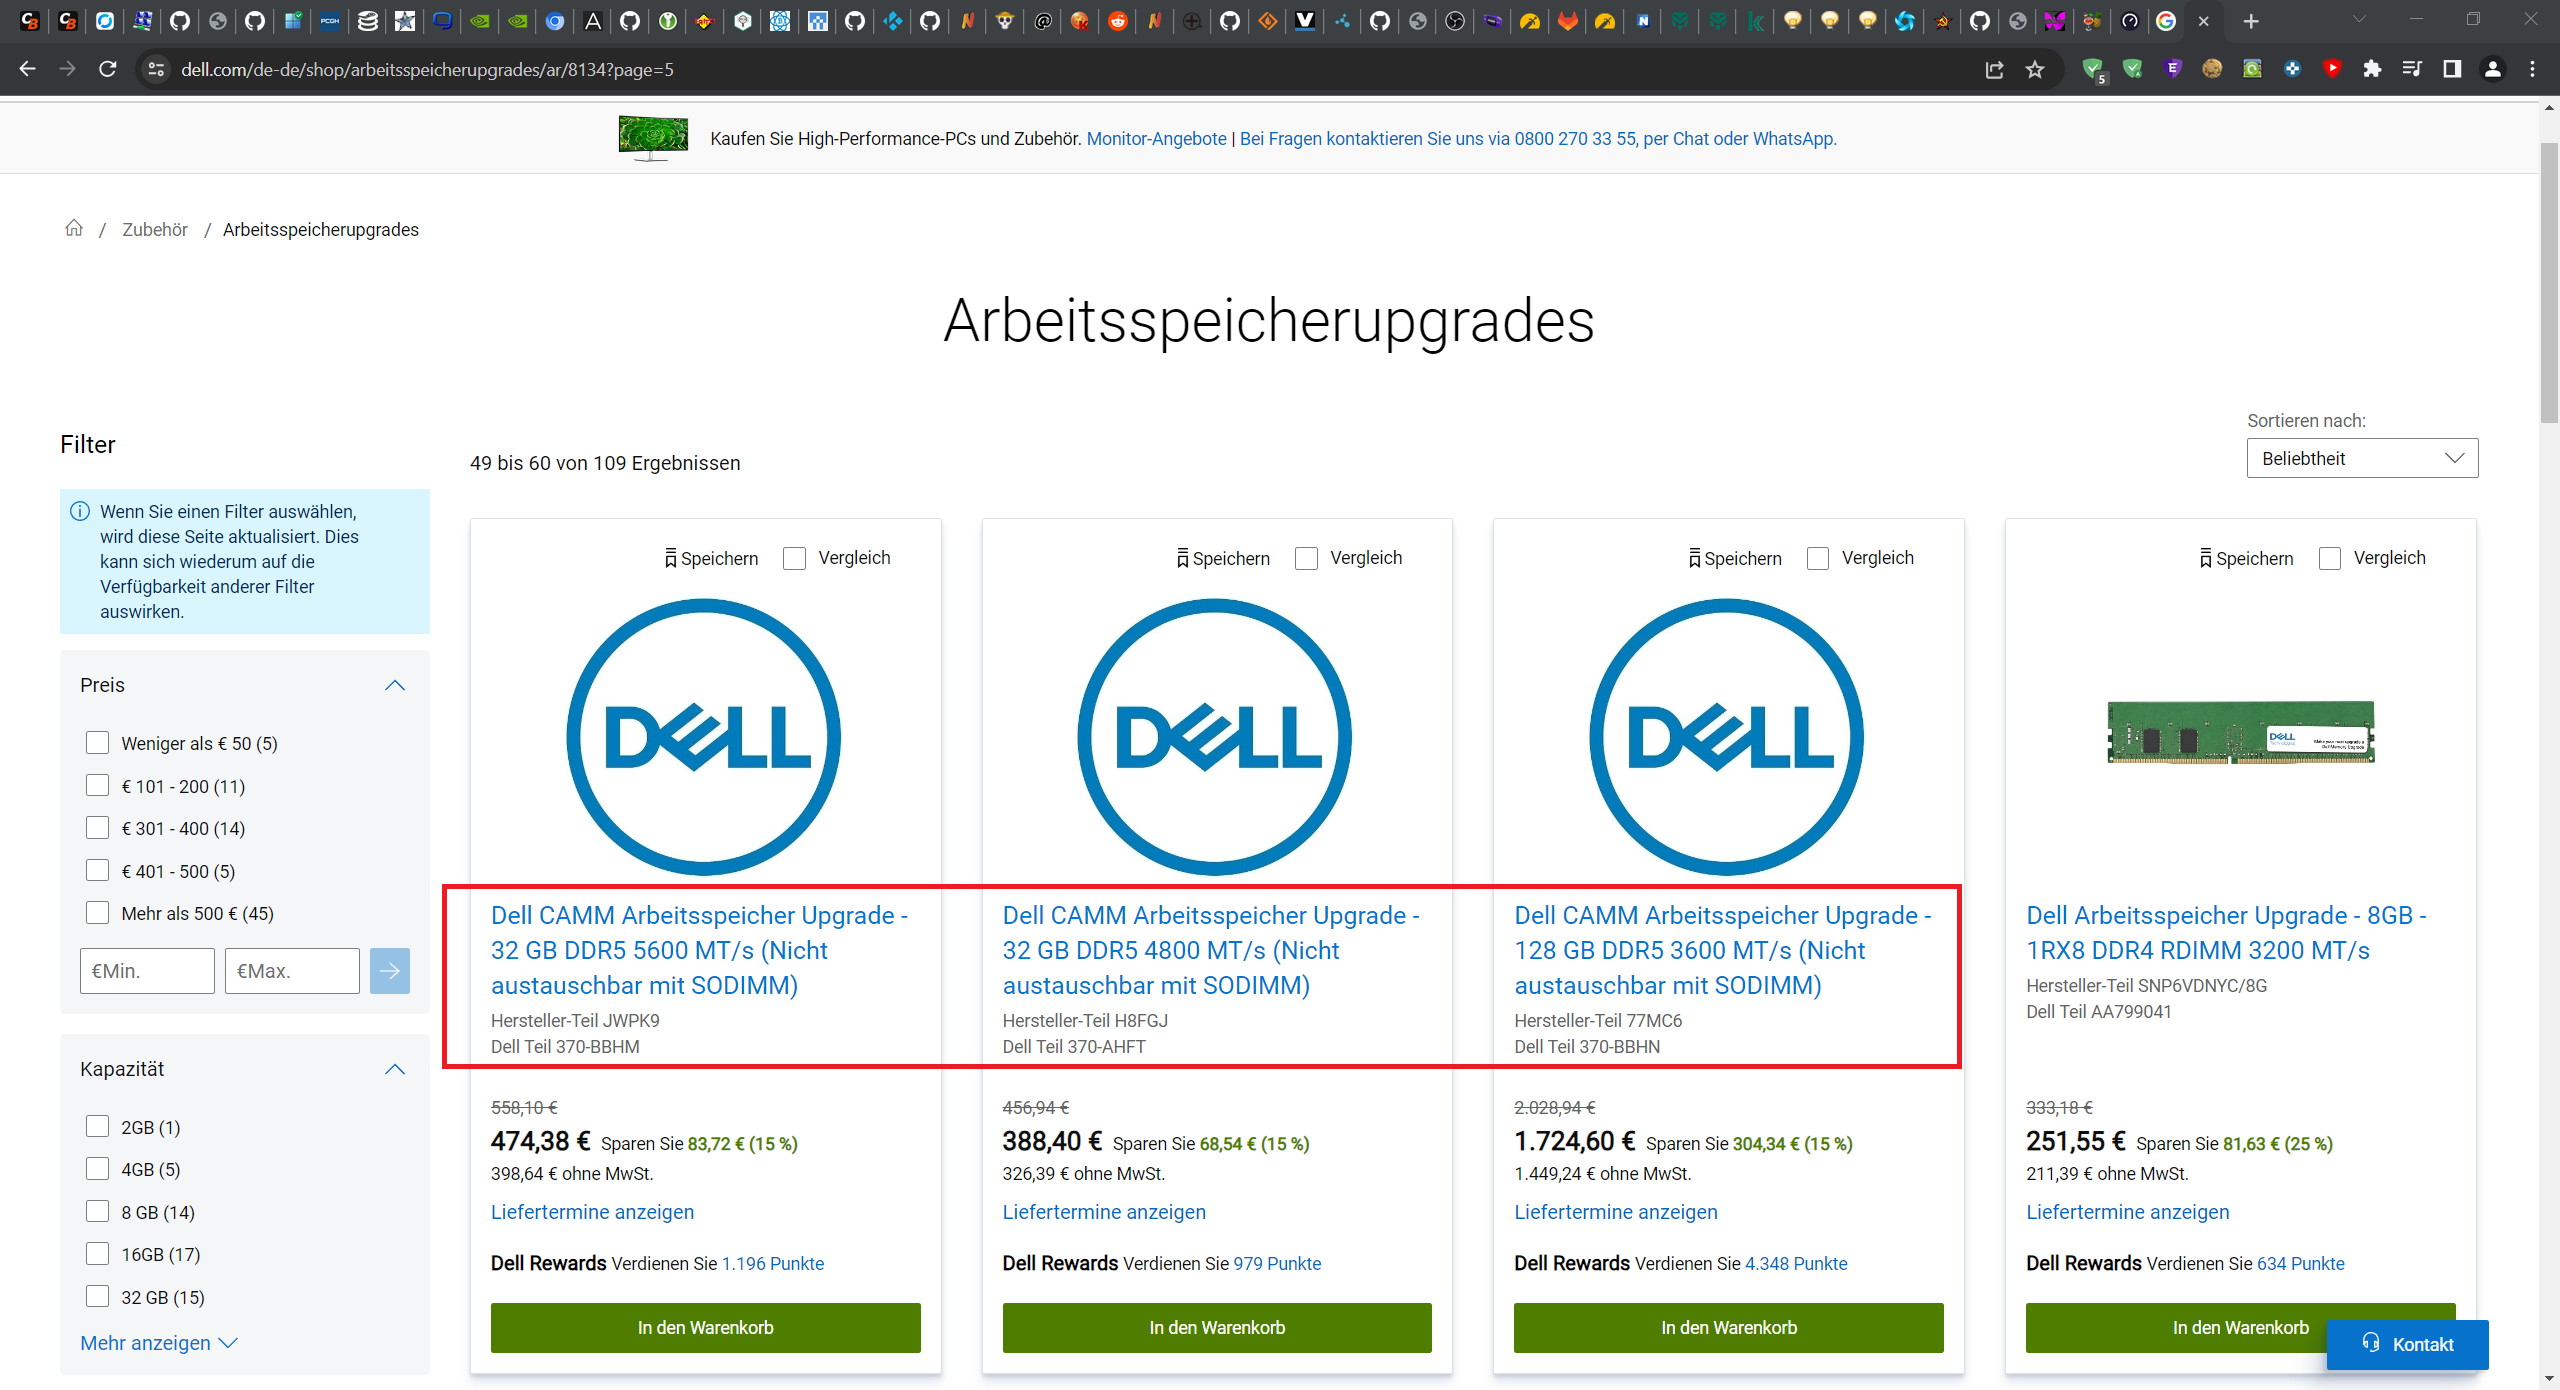Open a new browser tab
This screenshot has height=1390, width=2560.
tap(2251, 21)
